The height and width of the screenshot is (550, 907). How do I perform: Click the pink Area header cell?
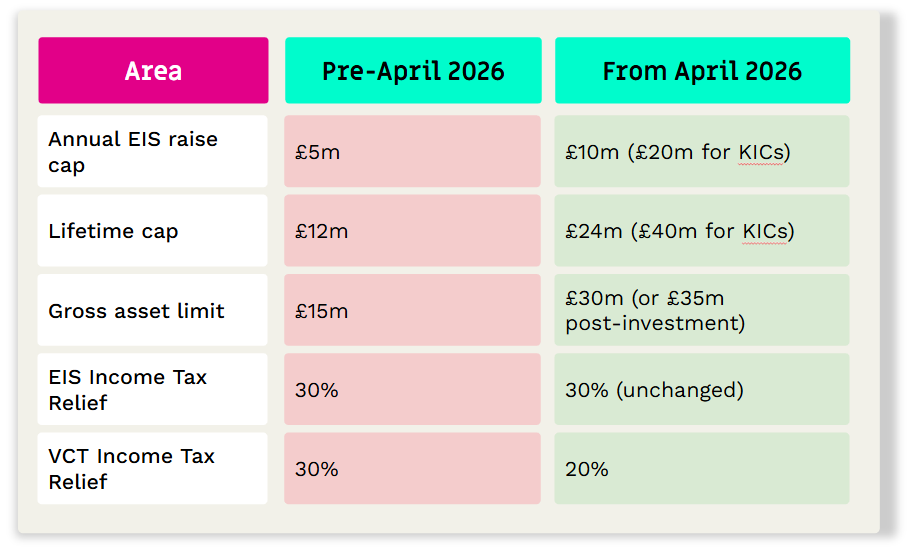(153, 71)
